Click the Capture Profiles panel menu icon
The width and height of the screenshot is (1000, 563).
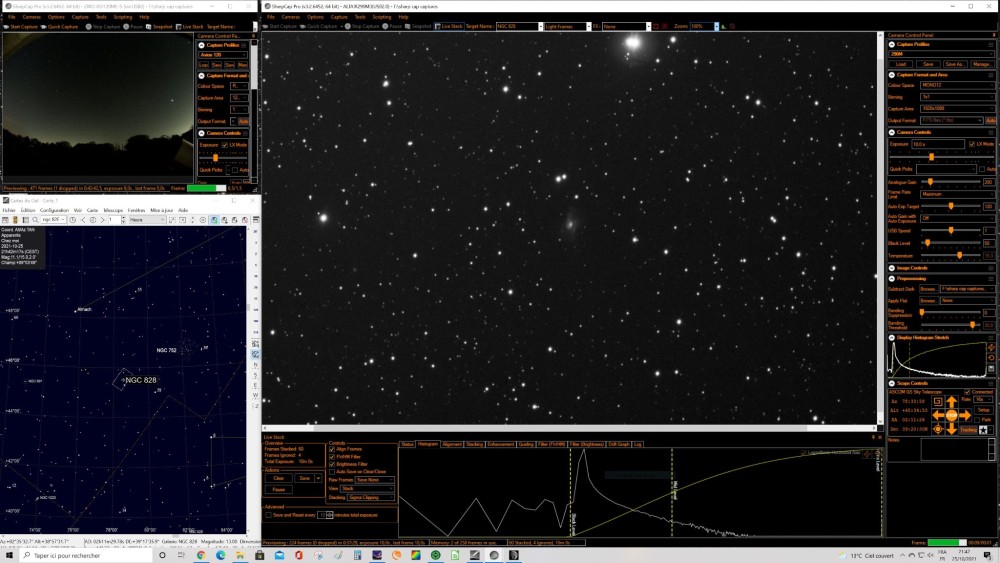[990, 45]
